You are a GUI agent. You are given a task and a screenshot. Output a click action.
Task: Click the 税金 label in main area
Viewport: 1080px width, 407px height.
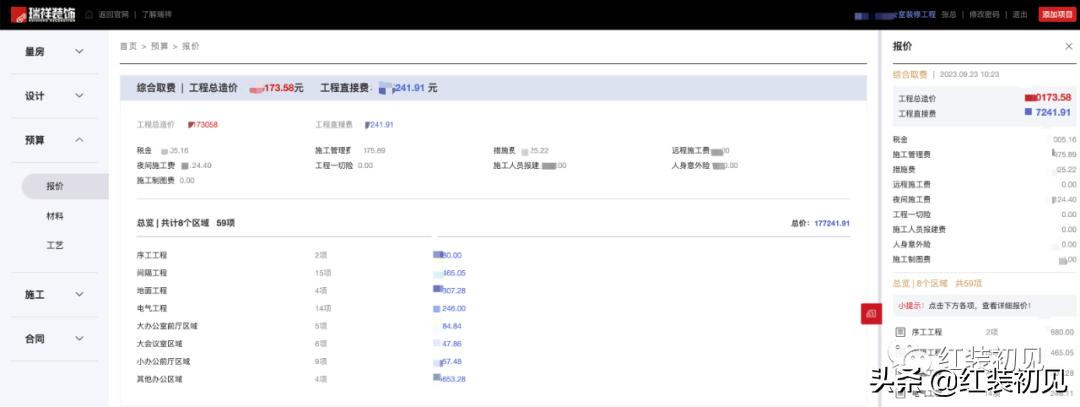pyautogui.click(x=145, y=150)
